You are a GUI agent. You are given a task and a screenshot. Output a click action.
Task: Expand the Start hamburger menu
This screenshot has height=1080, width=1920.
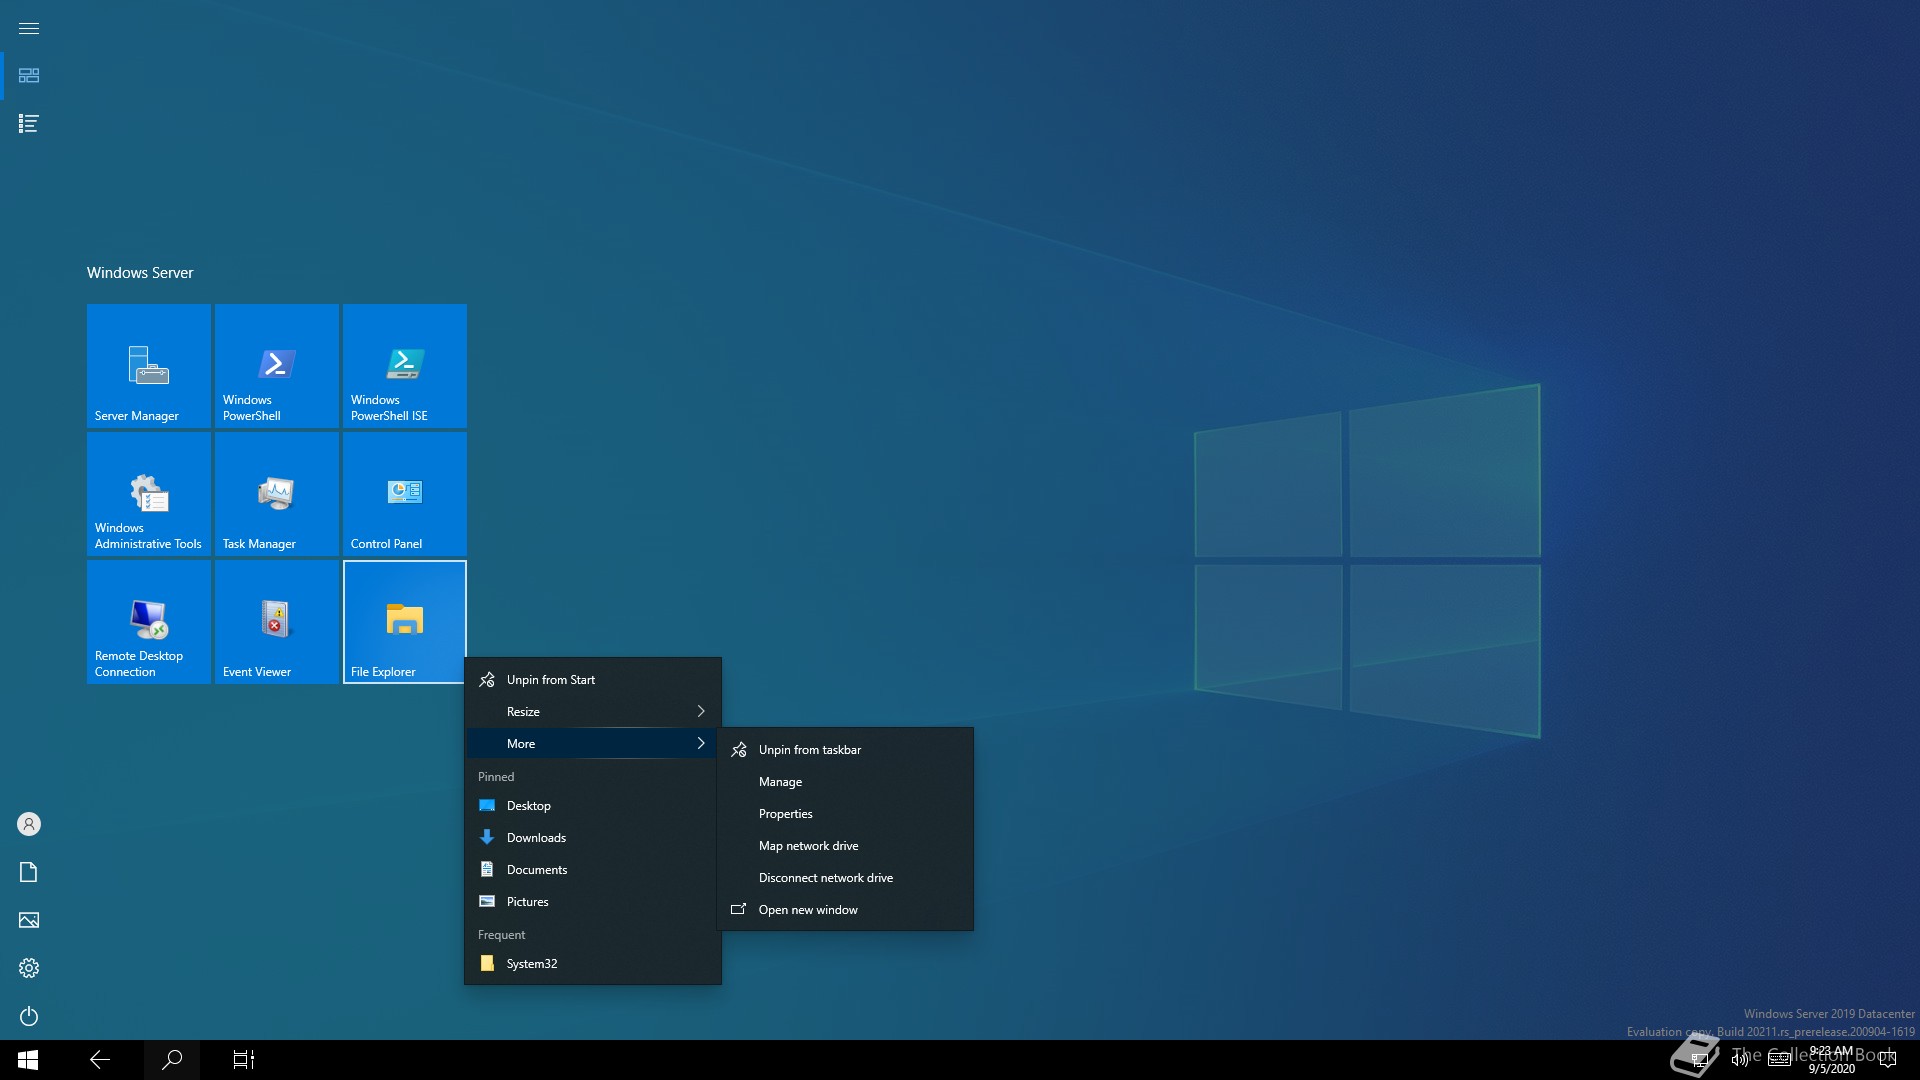(x=29, y=28)
